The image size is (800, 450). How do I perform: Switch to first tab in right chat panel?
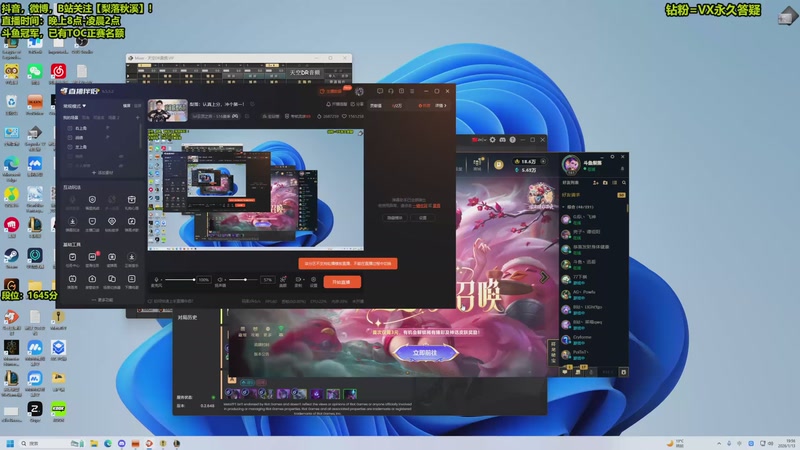[376, 106]
